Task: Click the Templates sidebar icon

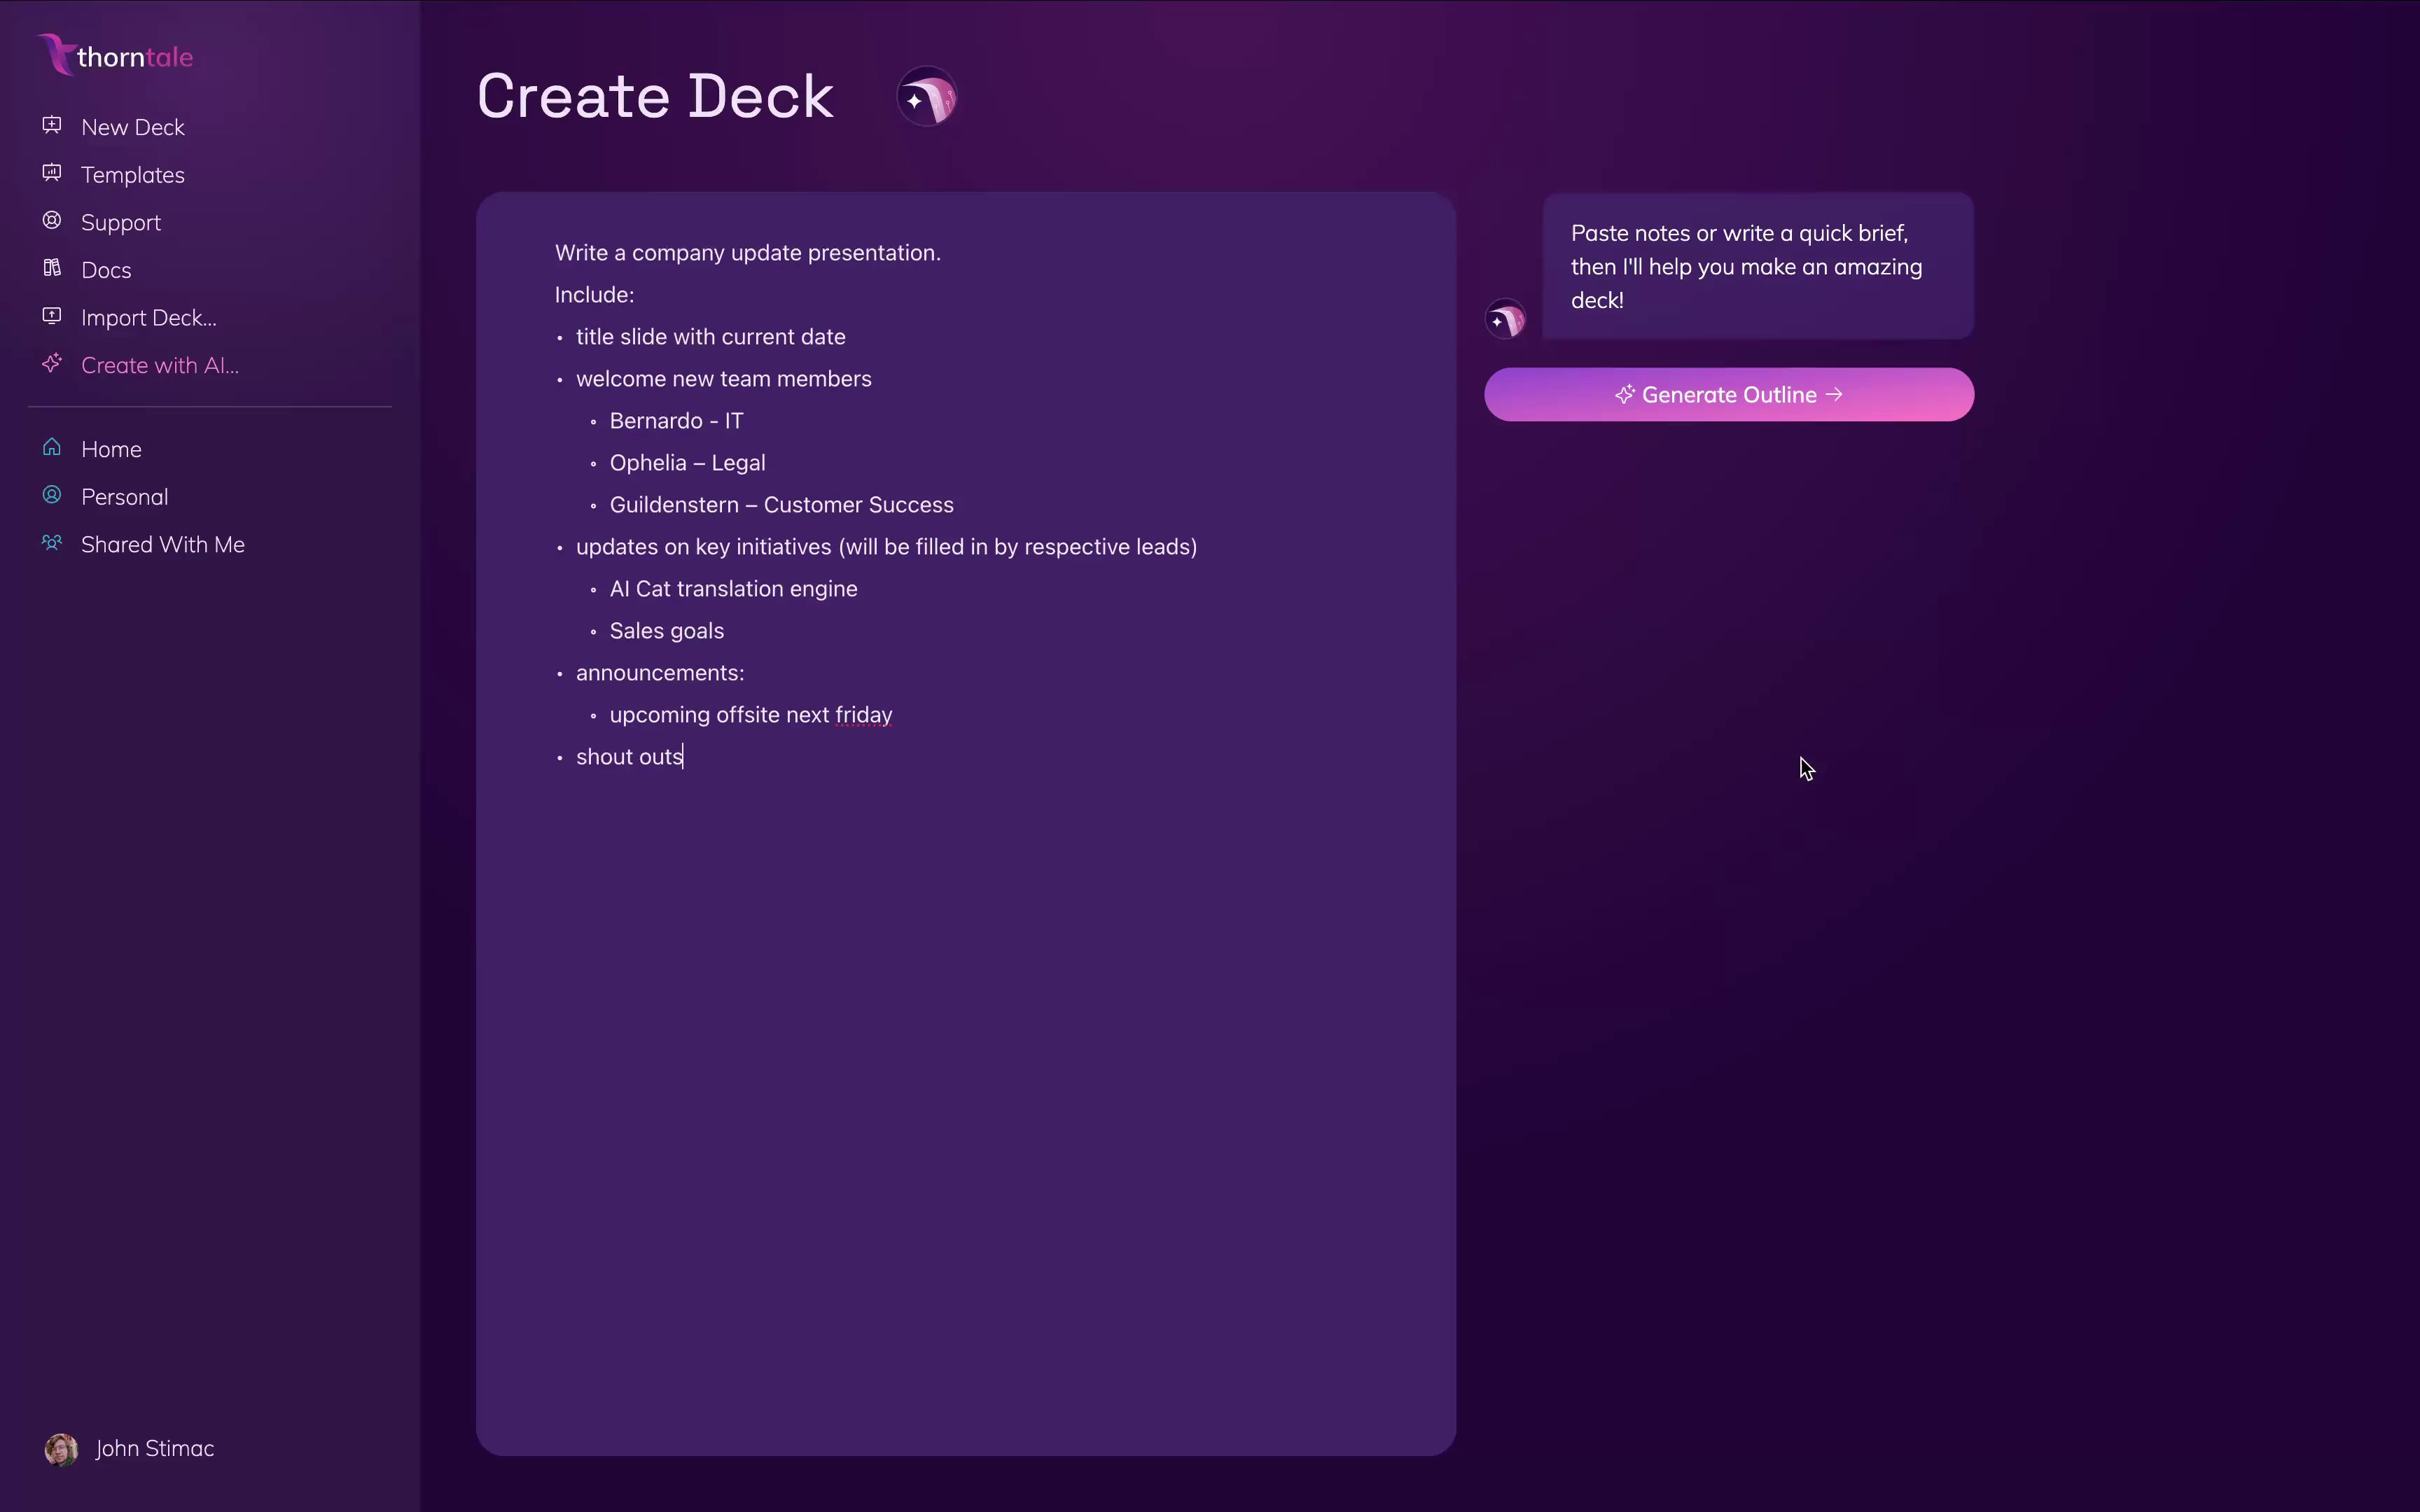Action: click(x=52, y=173)
